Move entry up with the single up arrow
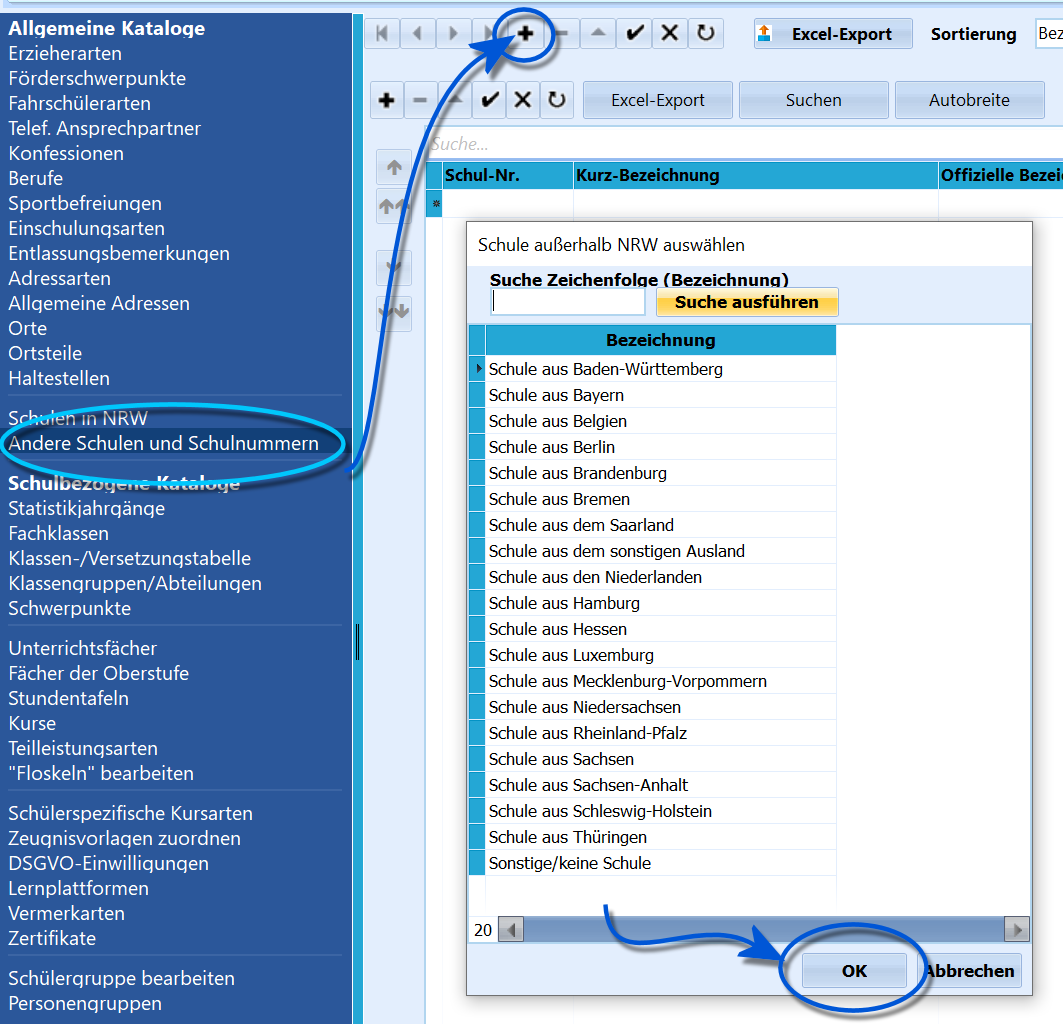 pos(394,167)
